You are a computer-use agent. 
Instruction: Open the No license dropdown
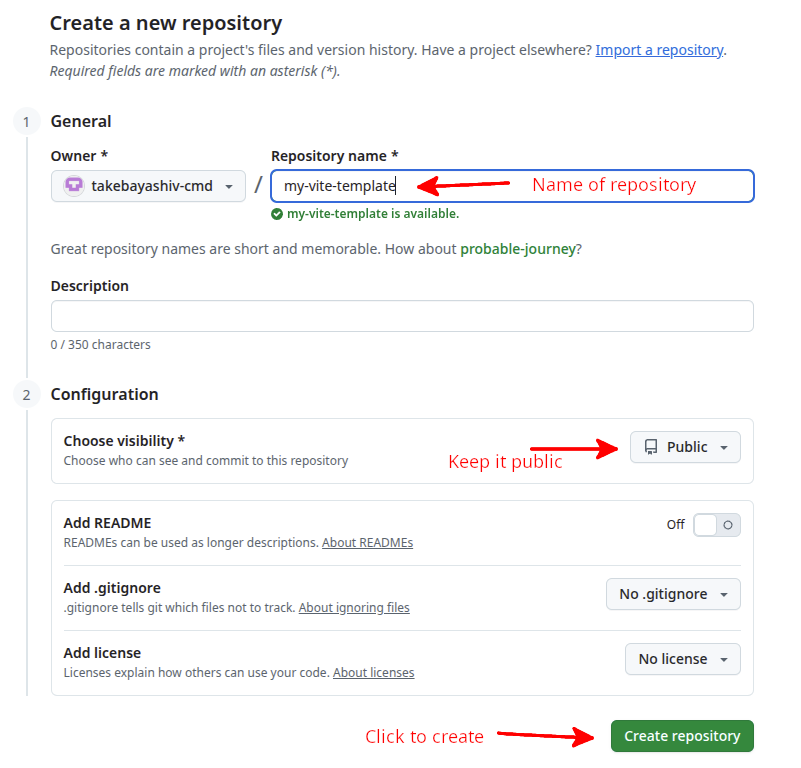click(682, 659)
